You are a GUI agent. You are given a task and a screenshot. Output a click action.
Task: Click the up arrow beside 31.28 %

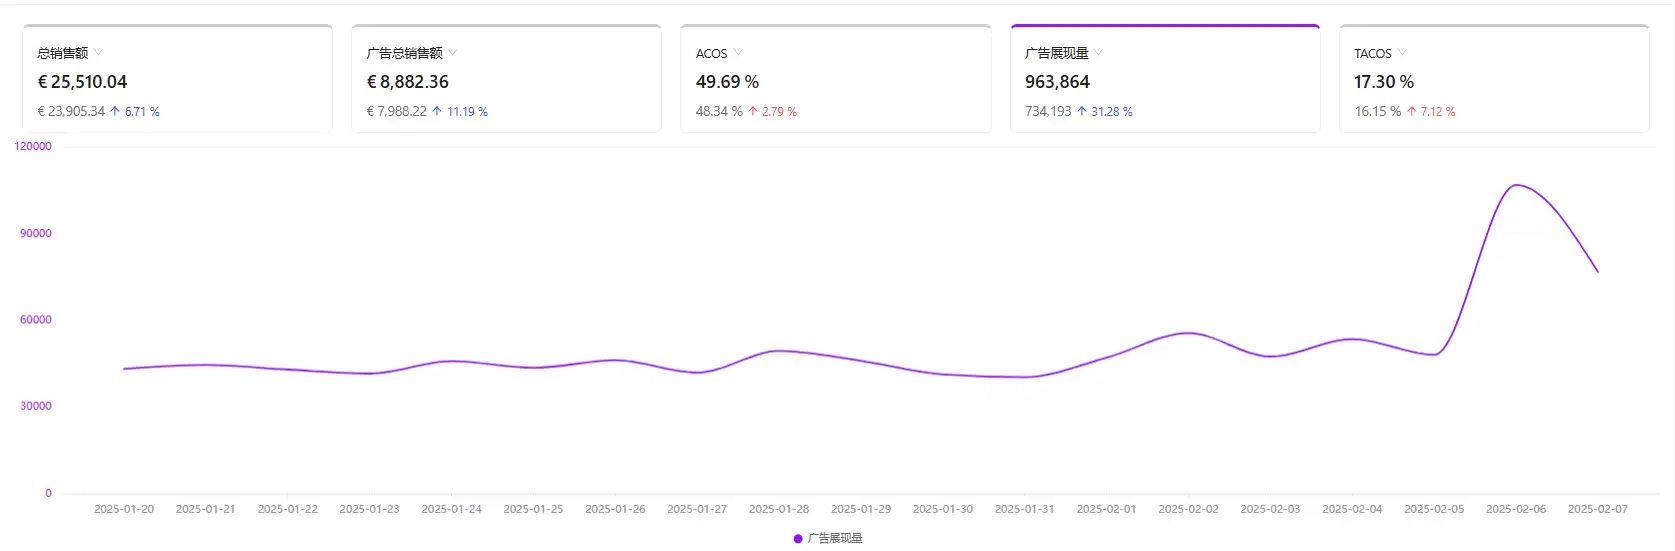[x=1081, y=111]
